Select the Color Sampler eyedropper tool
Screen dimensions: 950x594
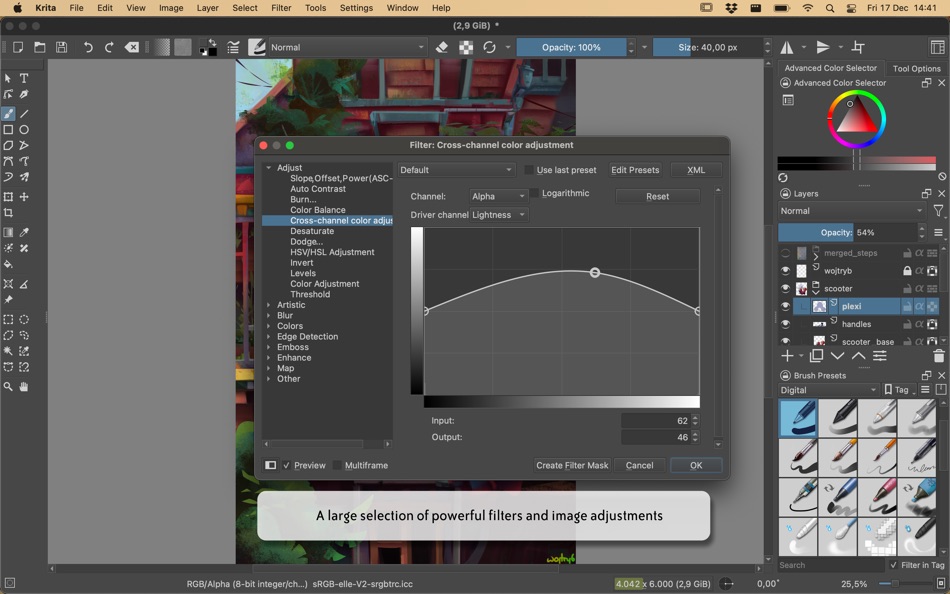(24, 232)
